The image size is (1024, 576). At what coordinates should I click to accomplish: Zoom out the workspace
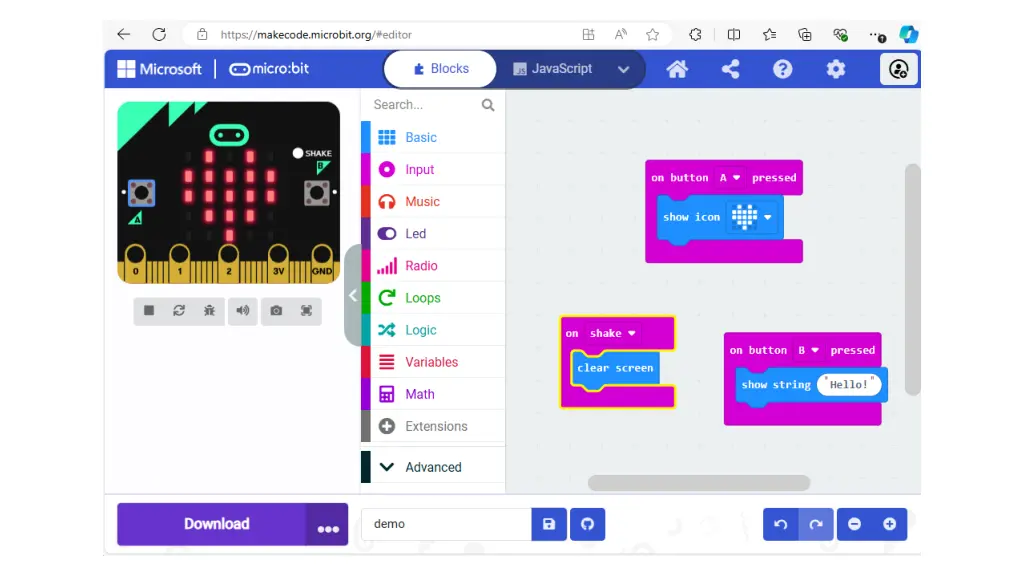[854, 524]
